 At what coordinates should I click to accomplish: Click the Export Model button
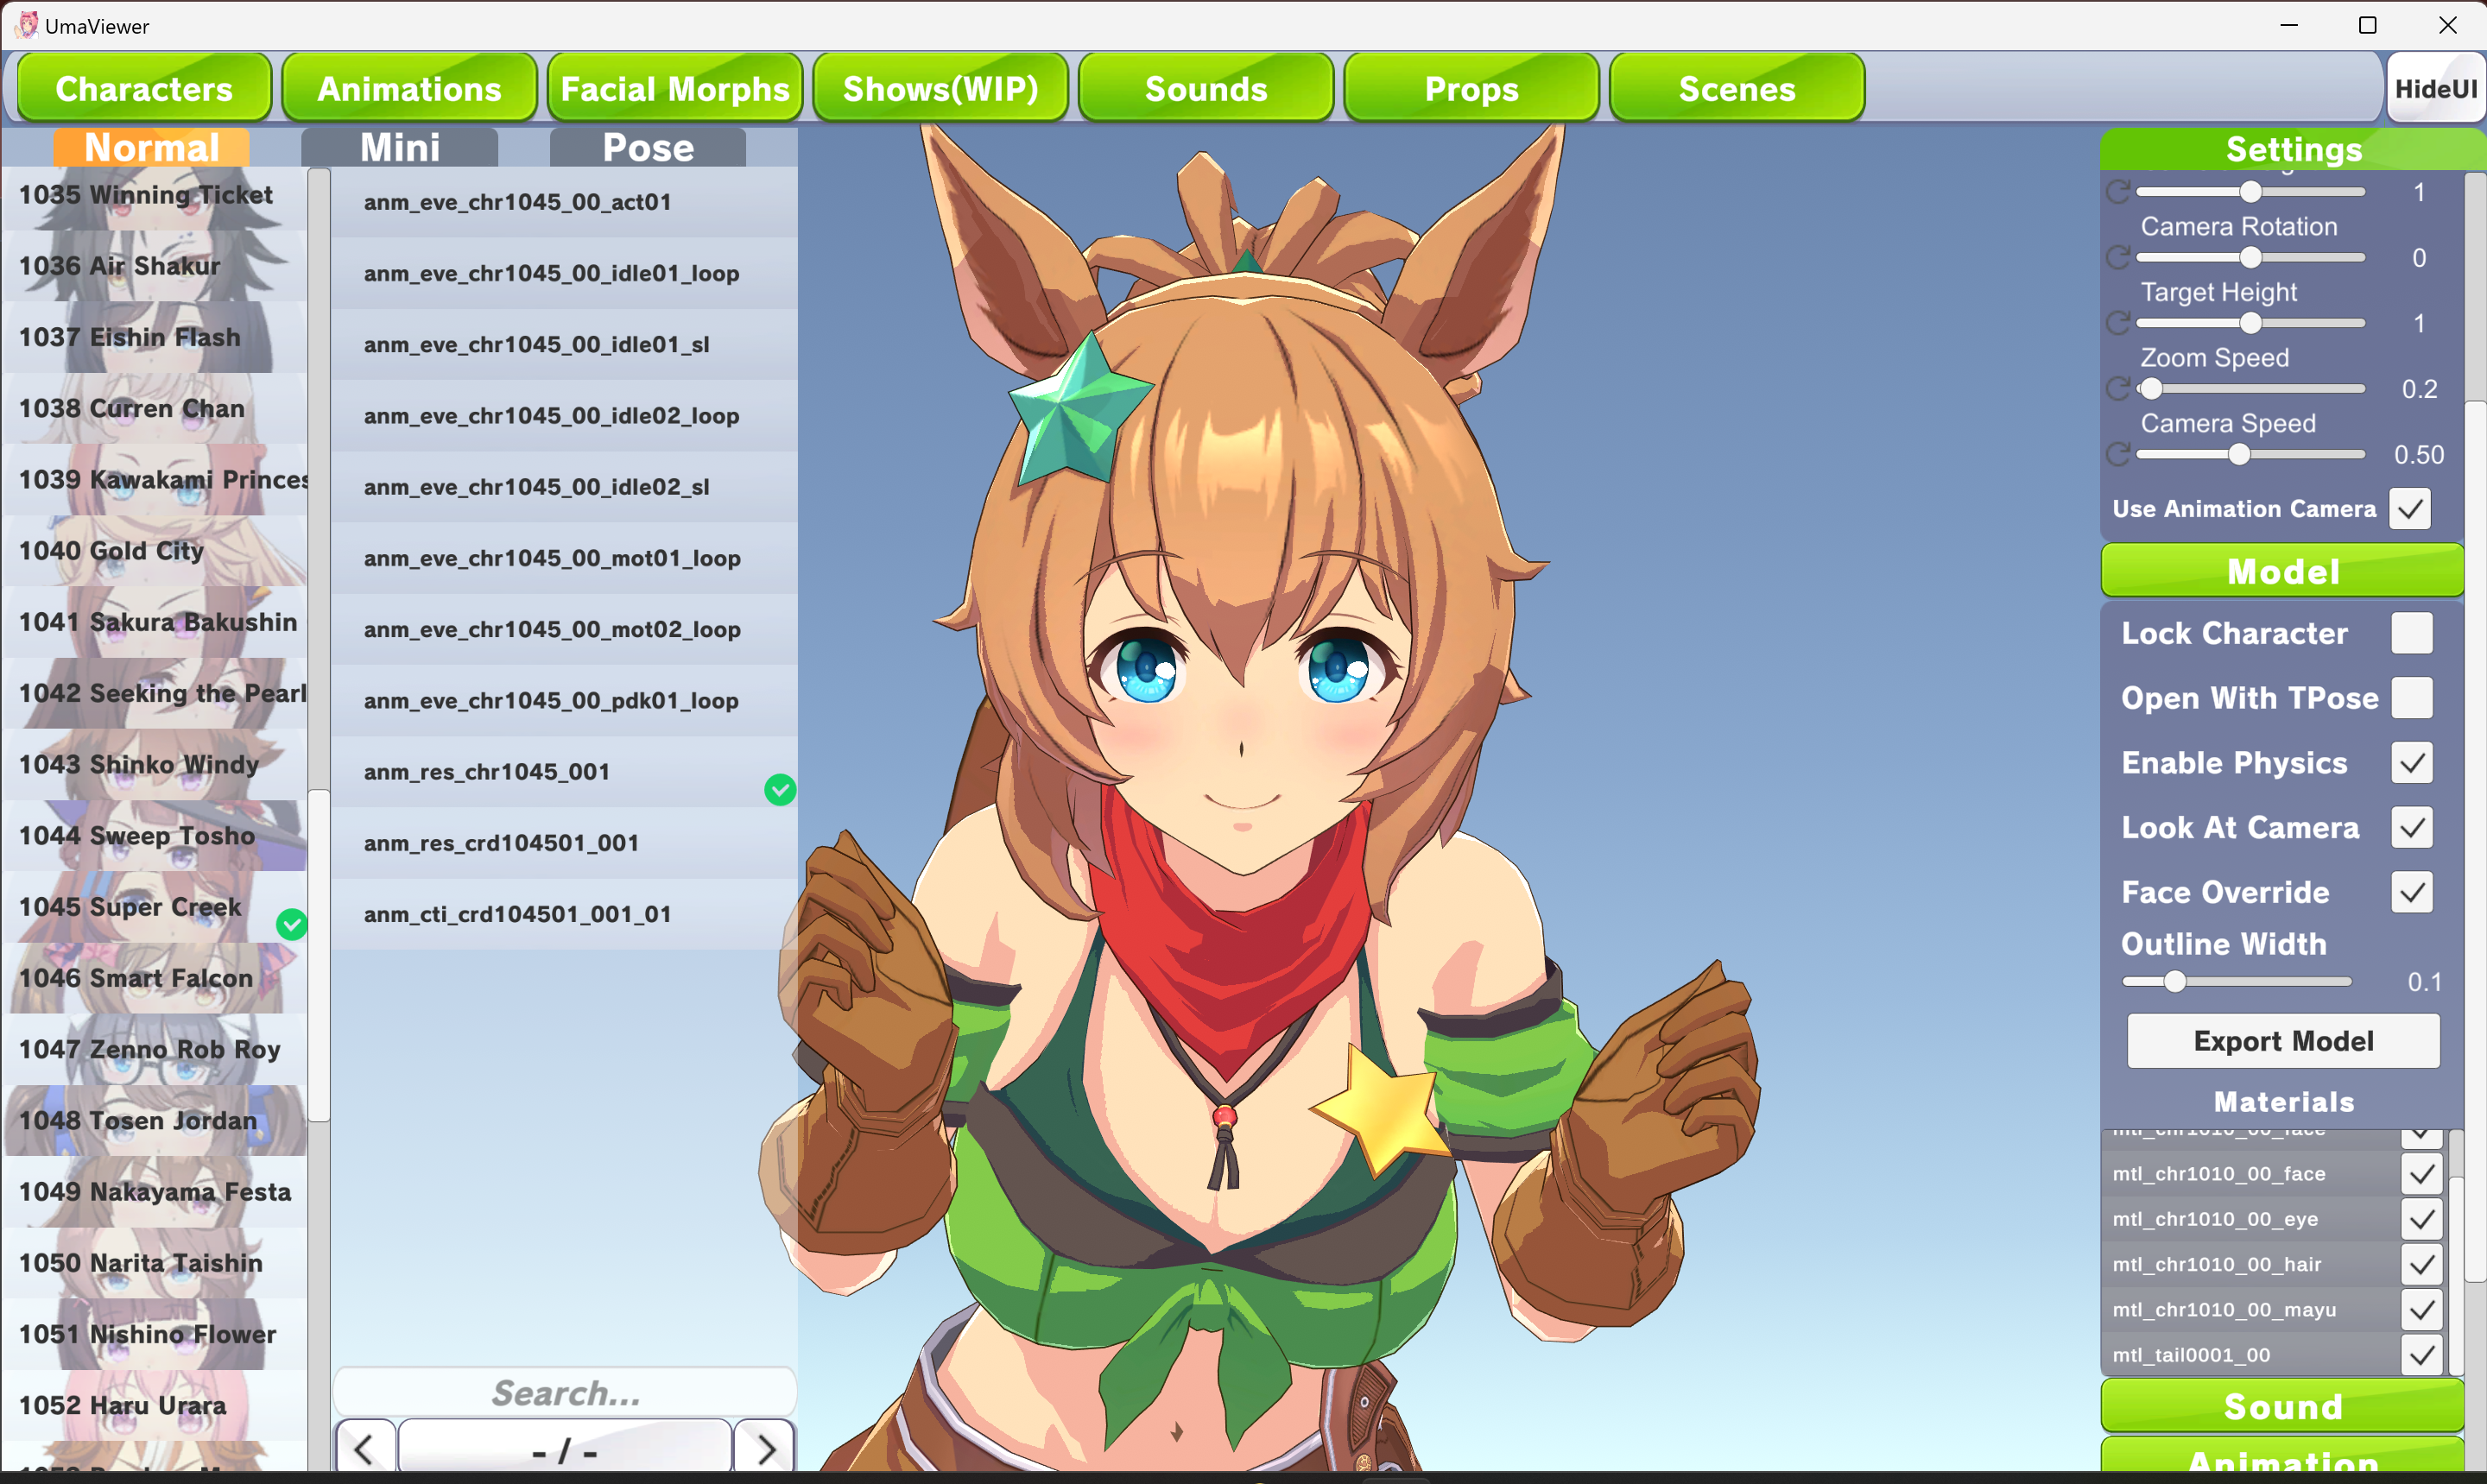click(2283, 1041)
